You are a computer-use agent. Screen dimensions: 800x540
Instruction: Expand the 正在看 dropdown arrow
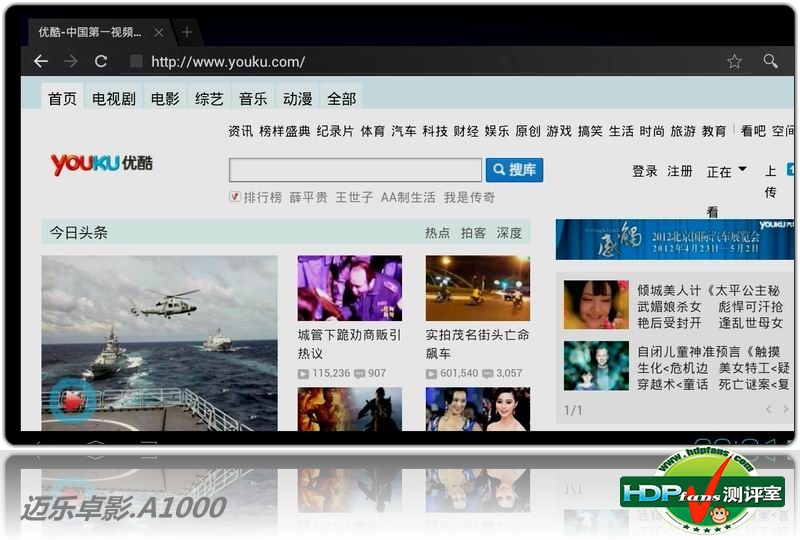[x=743, y=169]
